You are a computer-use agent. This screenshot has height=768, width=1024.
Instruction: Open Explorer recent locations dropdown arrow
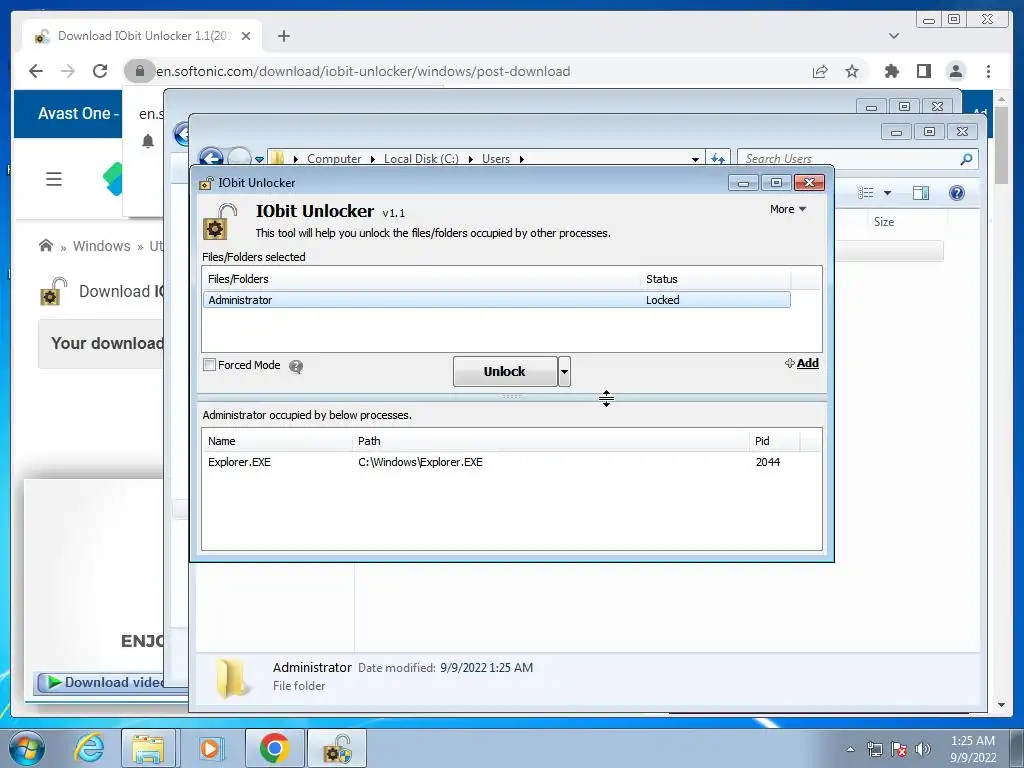pyautogui.click(x=259, y=159)
